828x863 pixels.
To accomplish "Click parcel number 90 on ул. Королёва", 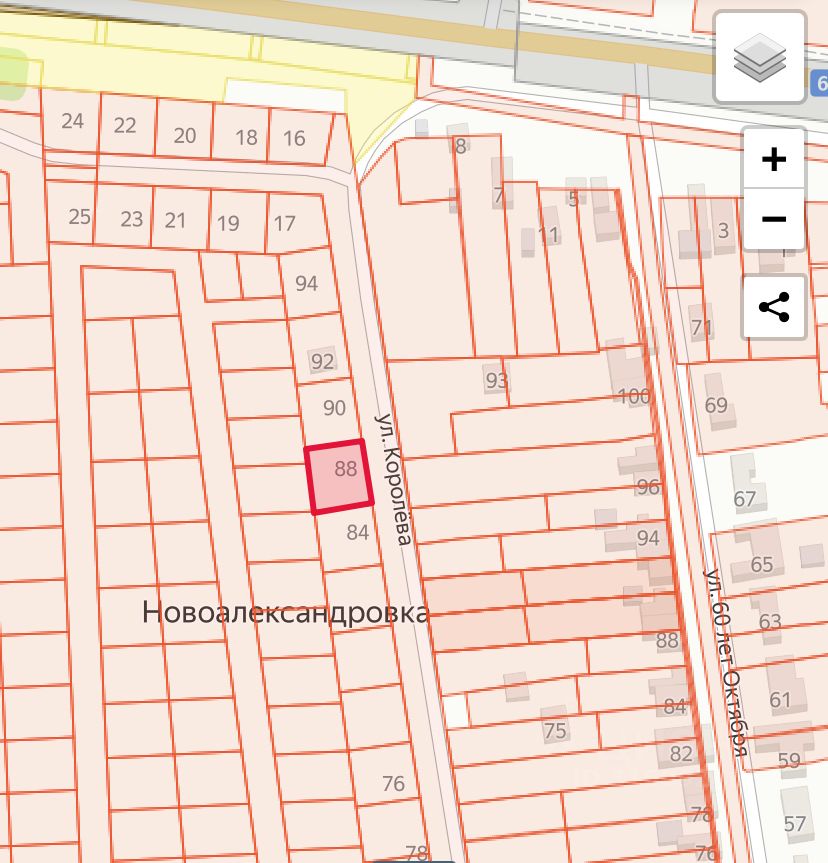I will 334,408.
